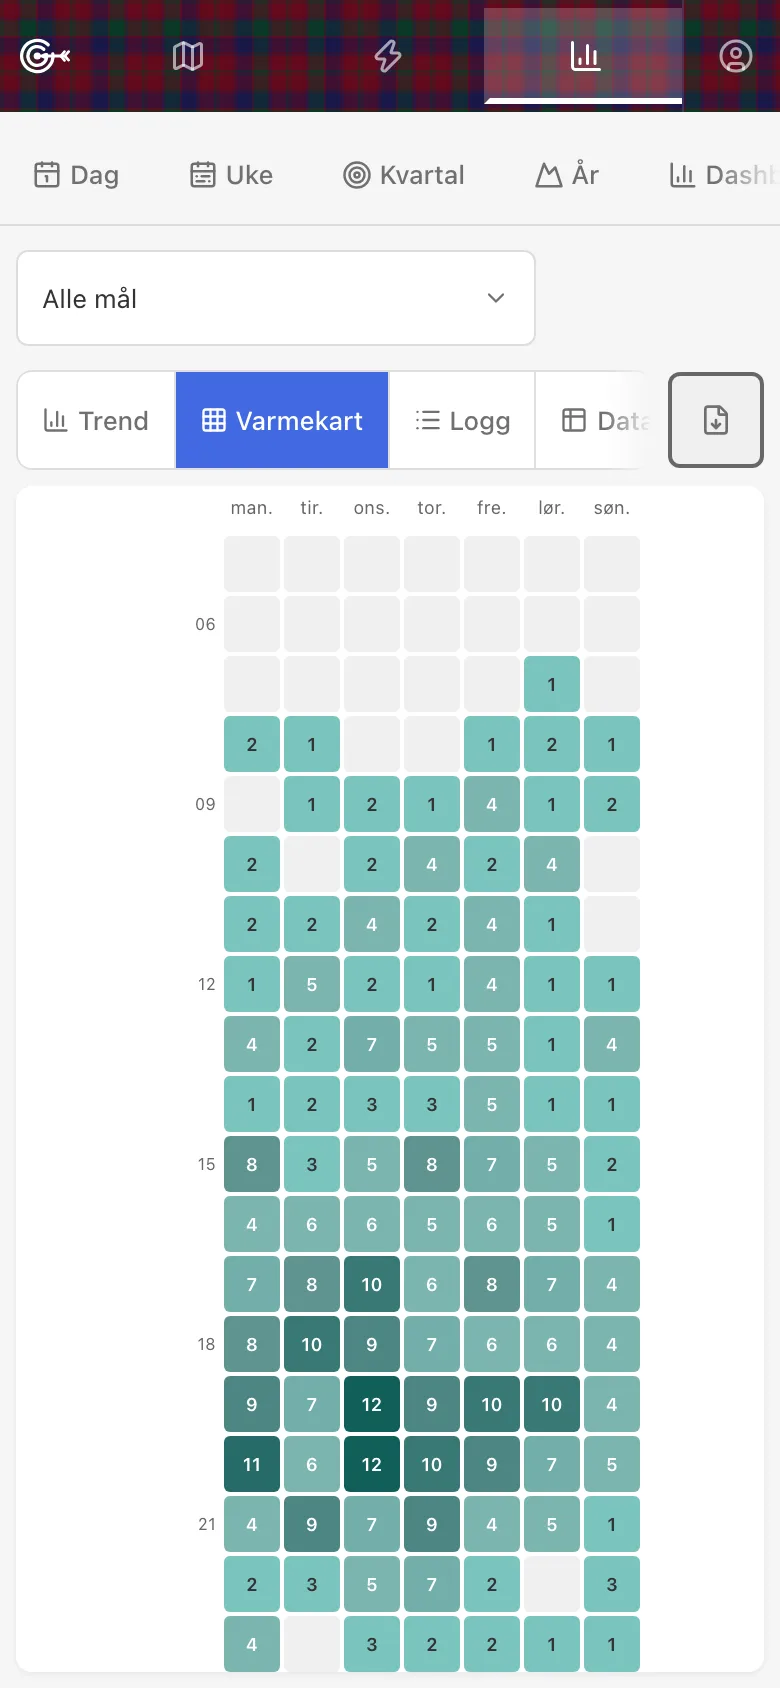
Task: Expand the Alle mål dropdown
Action: (276, 298)
